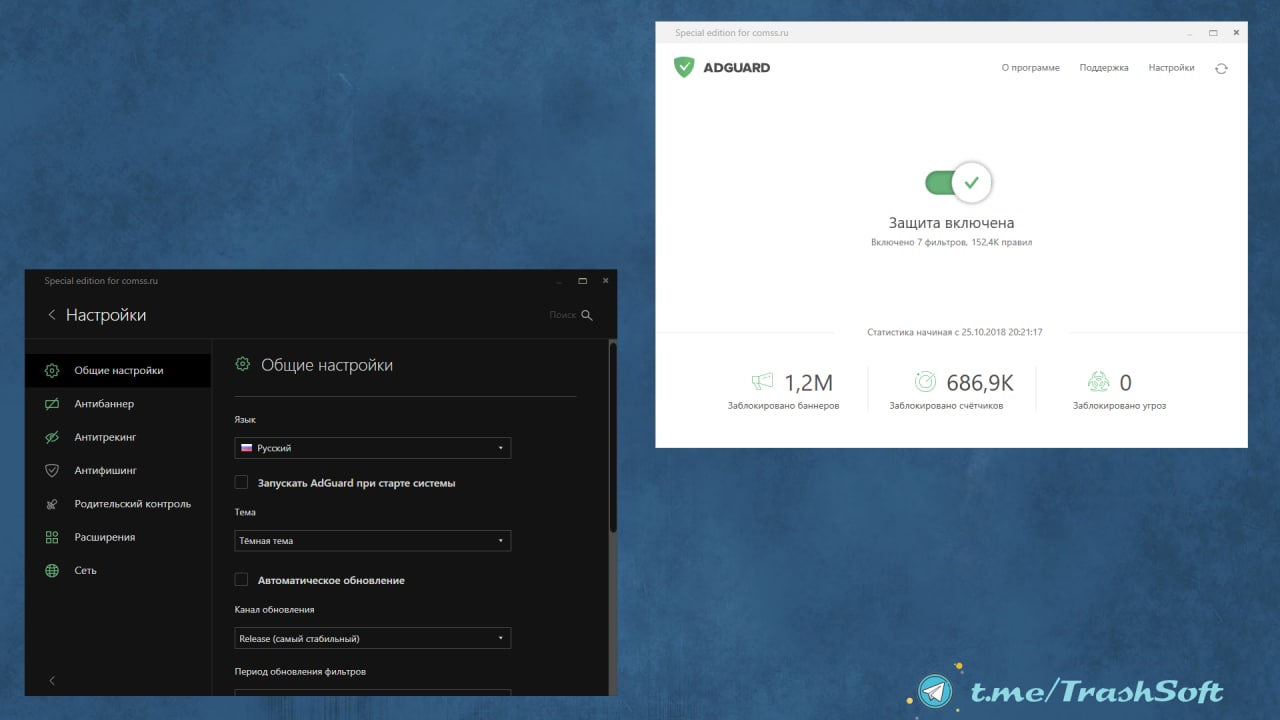Select Расширения in sidebar
The image size is (1280, 720).
tap(118, 537)
